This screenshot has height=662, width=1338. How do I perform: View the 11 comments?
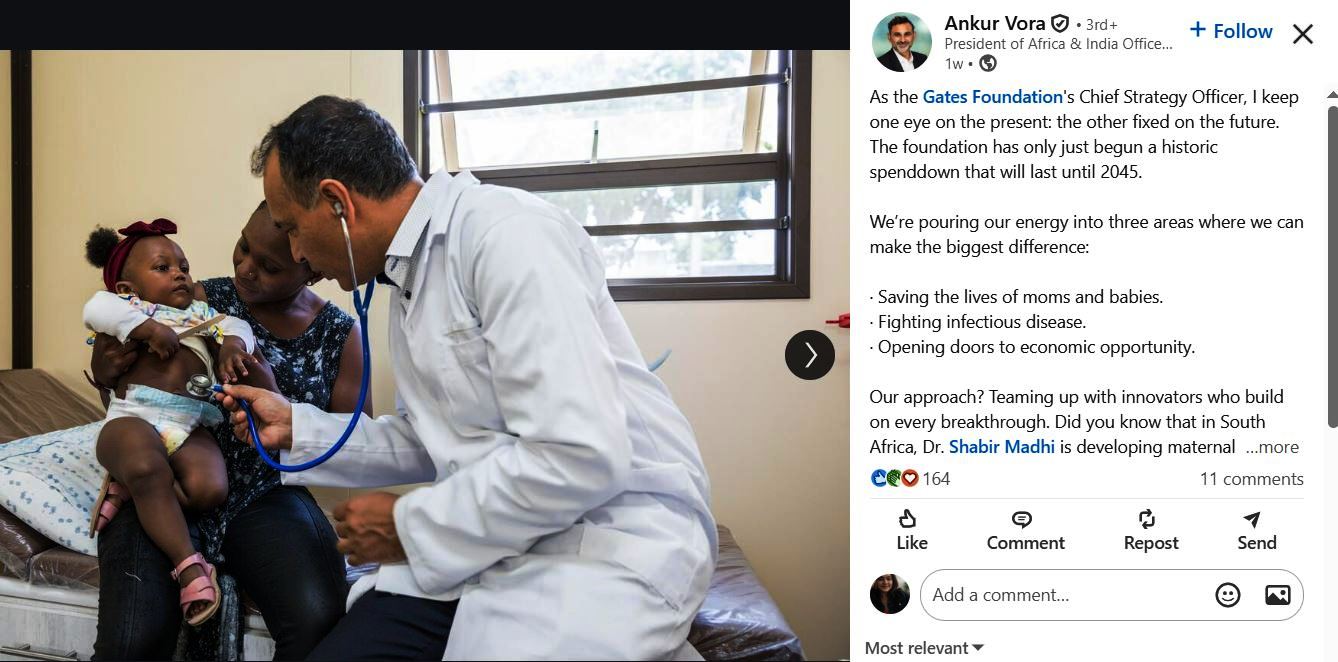(1252, 479)
